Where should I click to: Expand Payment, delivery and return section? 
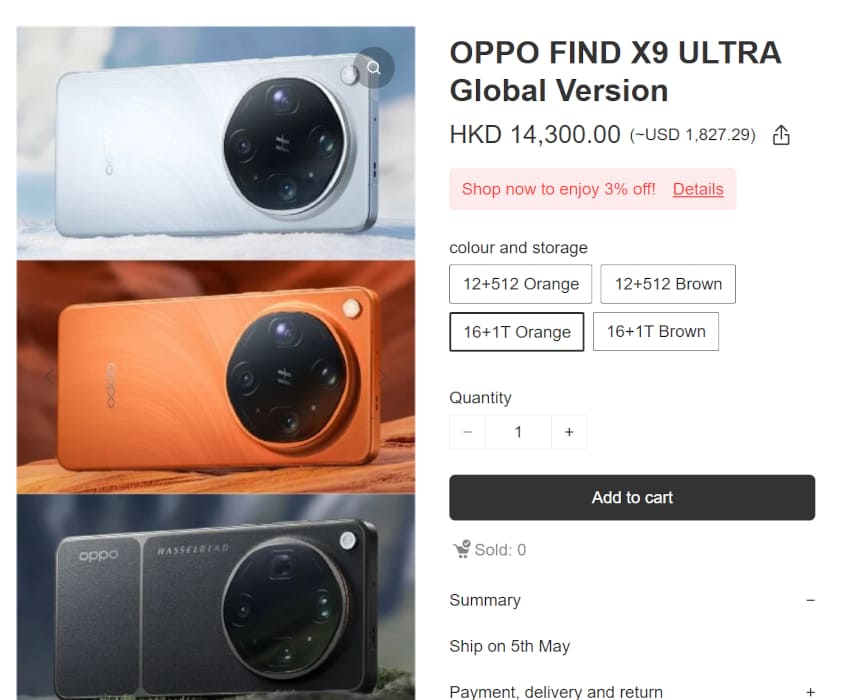(x=810, y=692)
